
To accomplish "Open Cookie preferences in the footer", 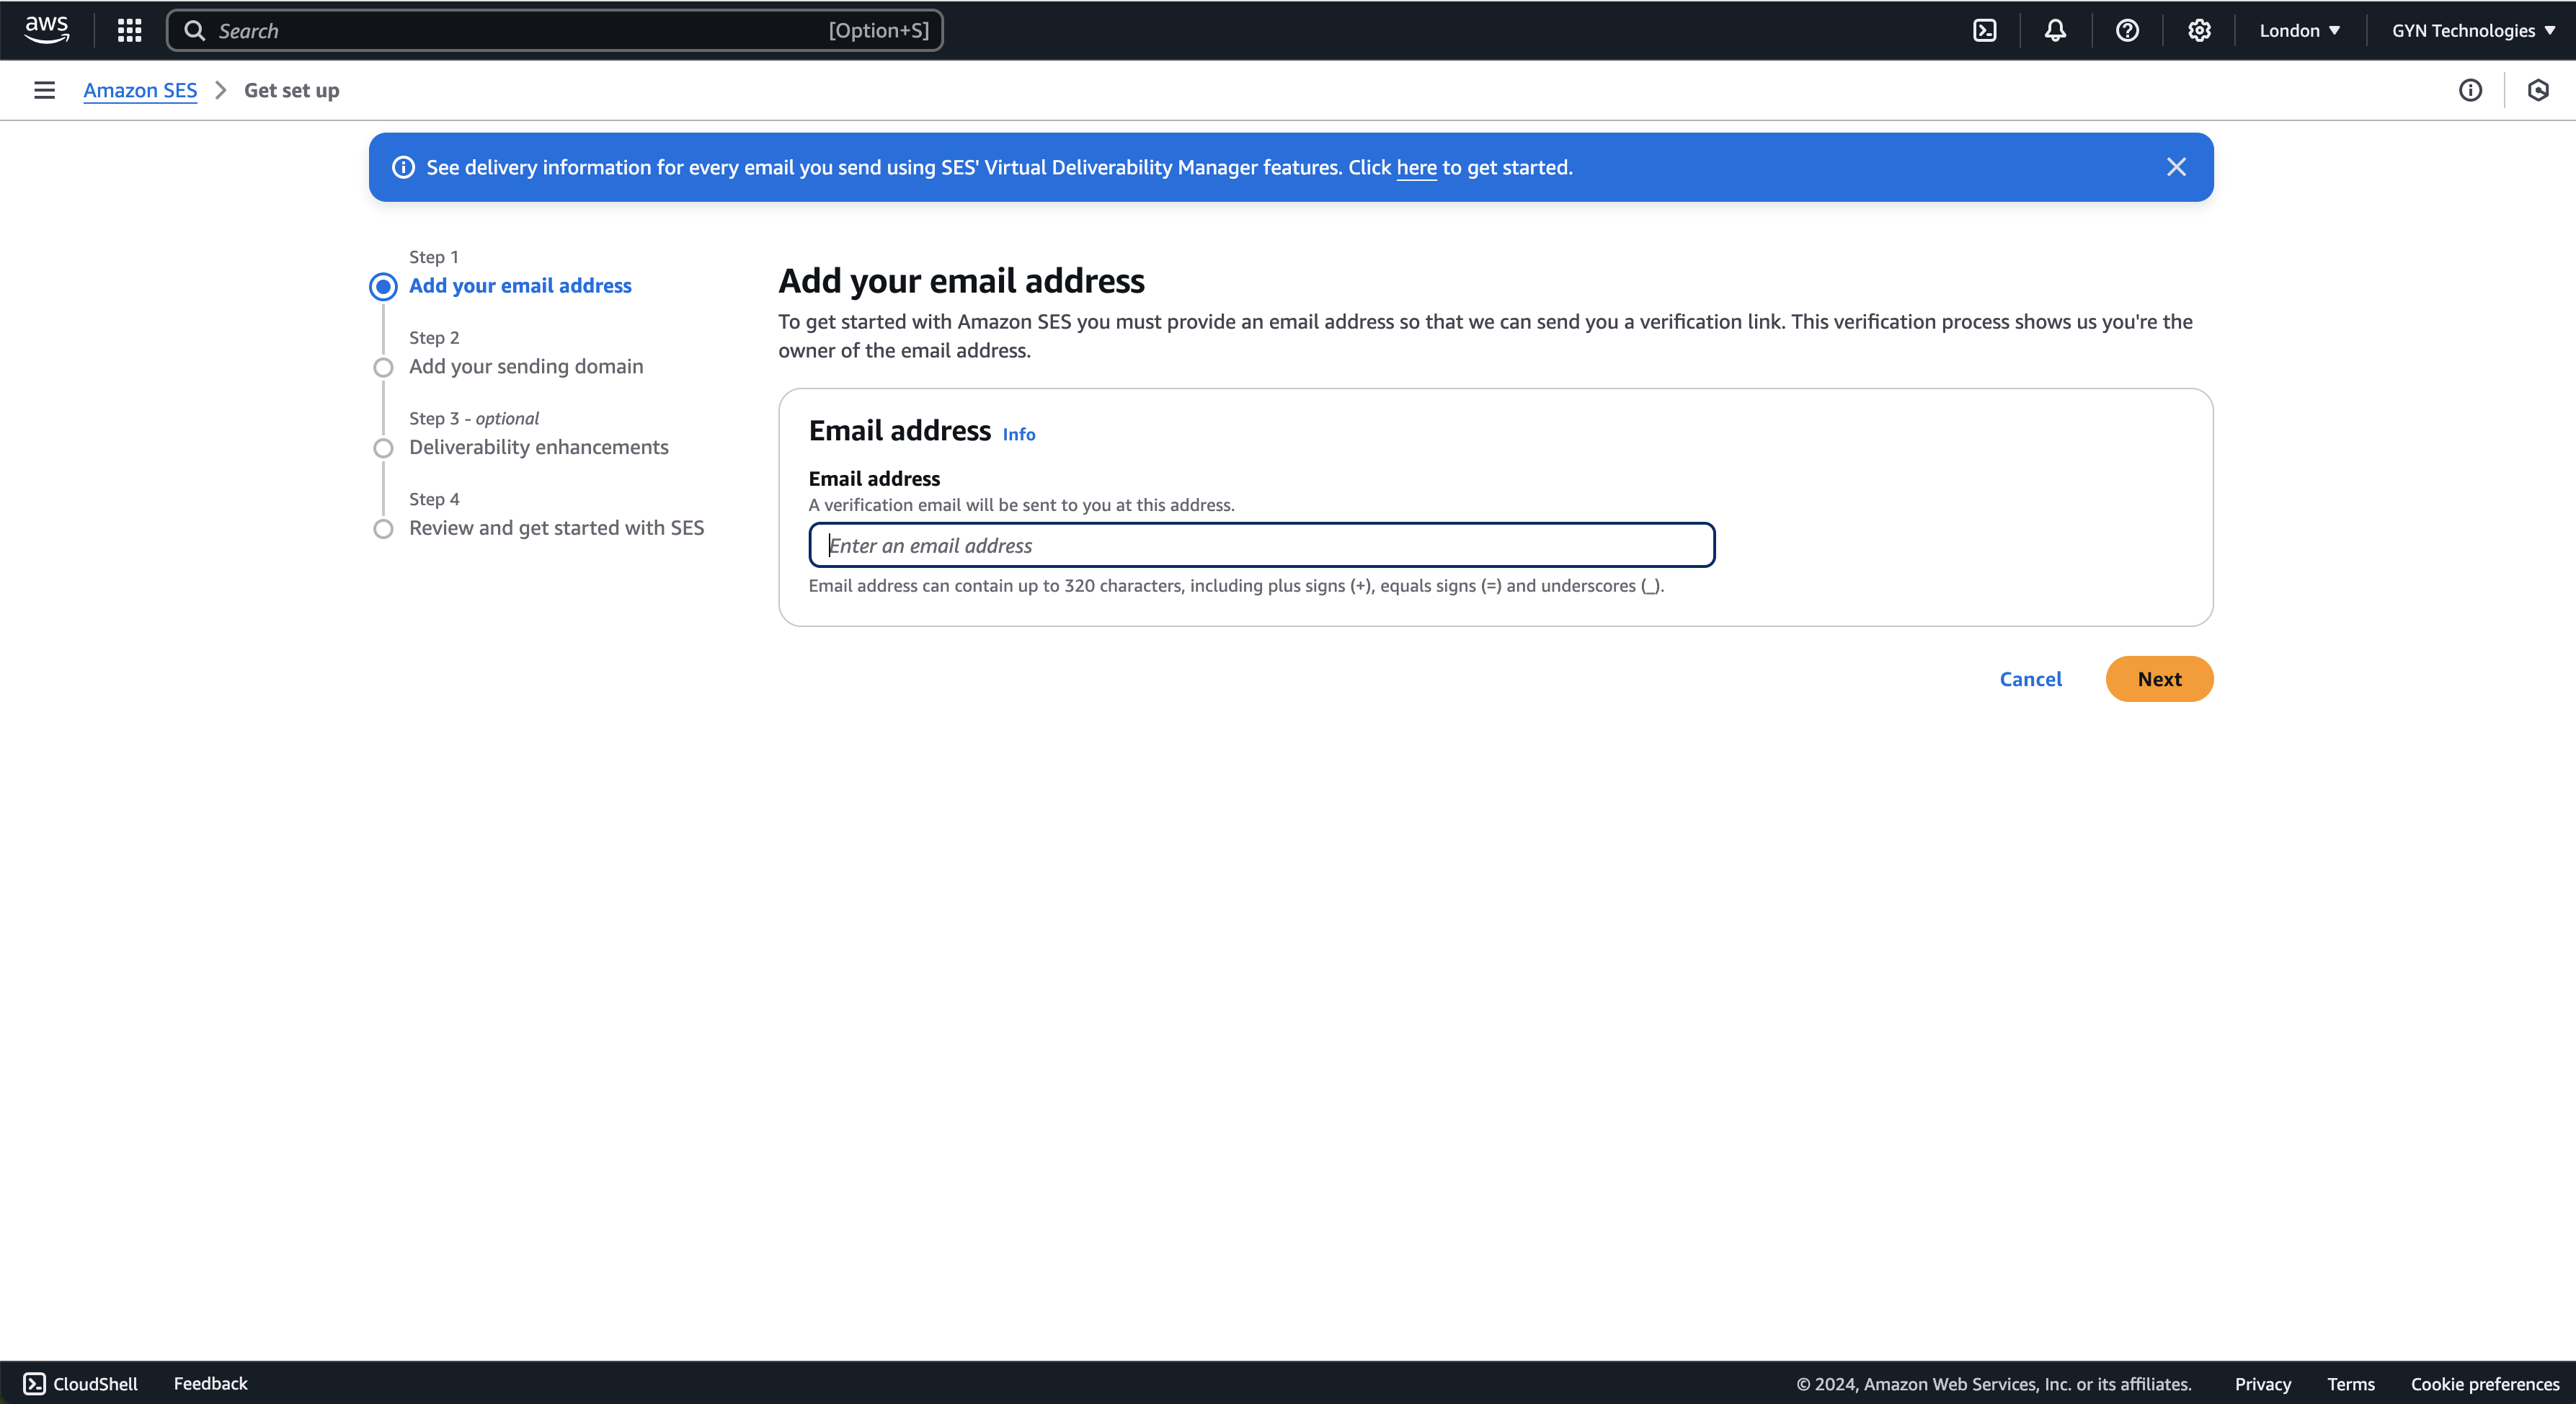I will (x=2484, y=1384).
